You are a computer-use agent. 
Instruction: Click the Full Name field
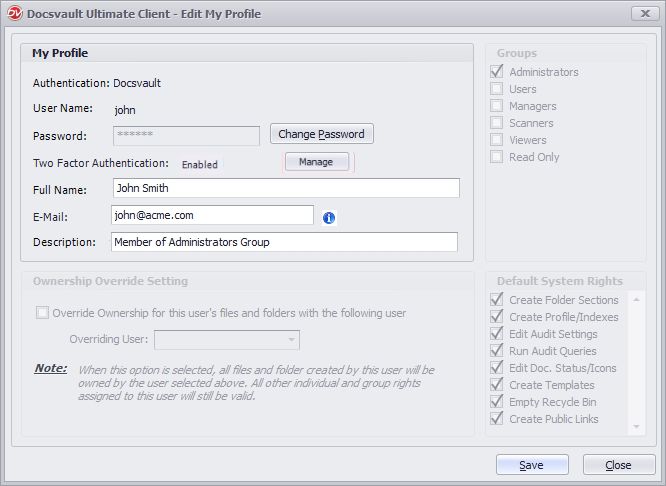tap(285, 188)
